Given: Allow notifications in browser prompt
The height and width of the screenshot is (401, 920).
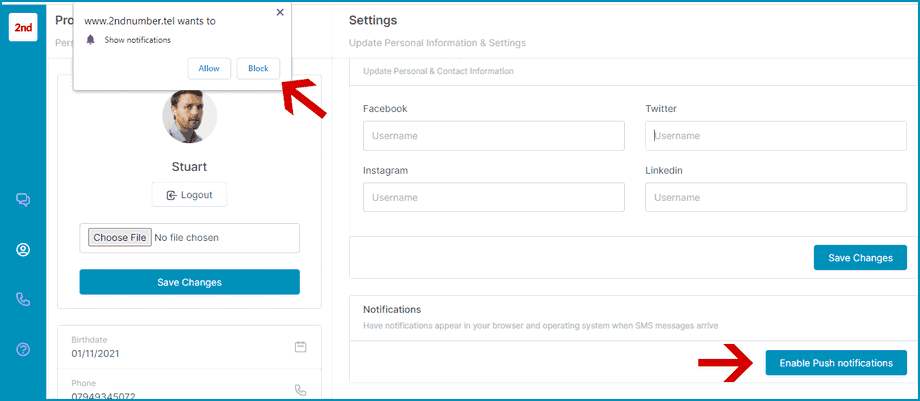Looking at the screenshot, I should (209, 68).
